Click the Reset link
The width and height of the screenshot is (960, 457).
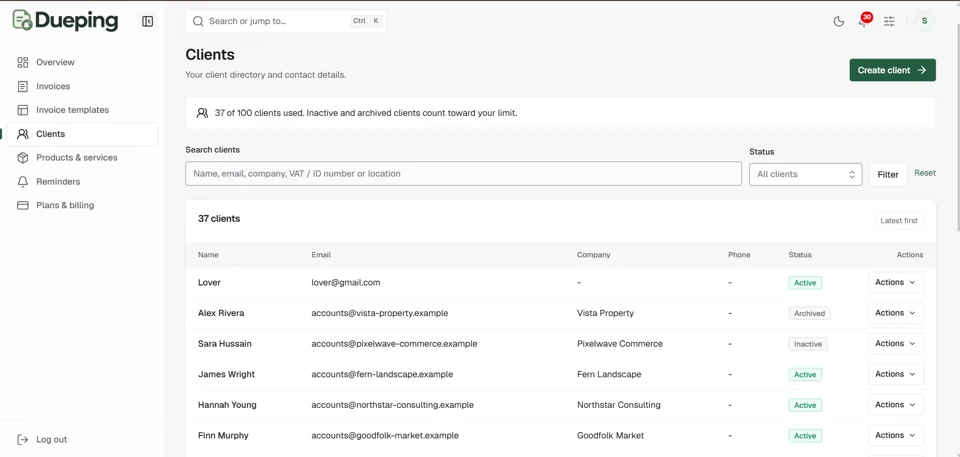point(925,173)
